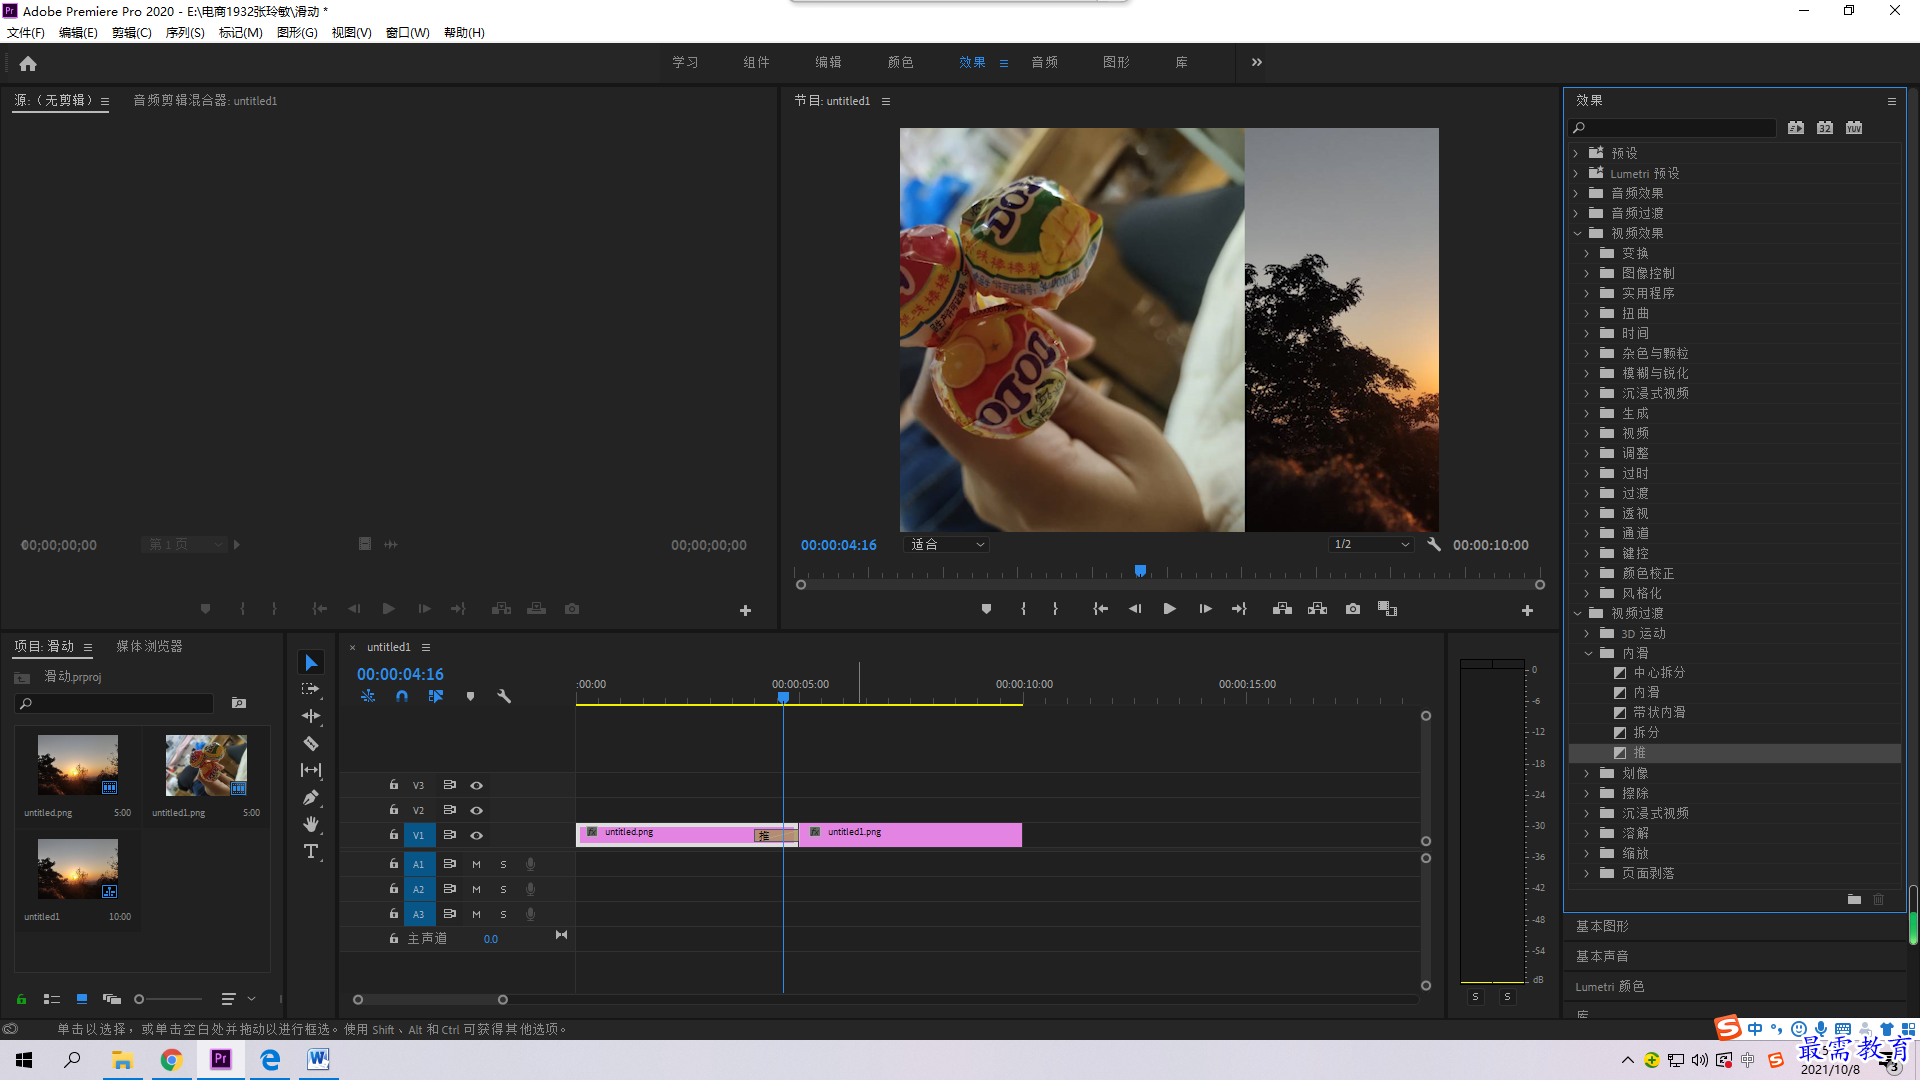This screenshot has height=1080, width=1920.
Task: Open the 序列(S) menu
Action: [x=185, y=33]
